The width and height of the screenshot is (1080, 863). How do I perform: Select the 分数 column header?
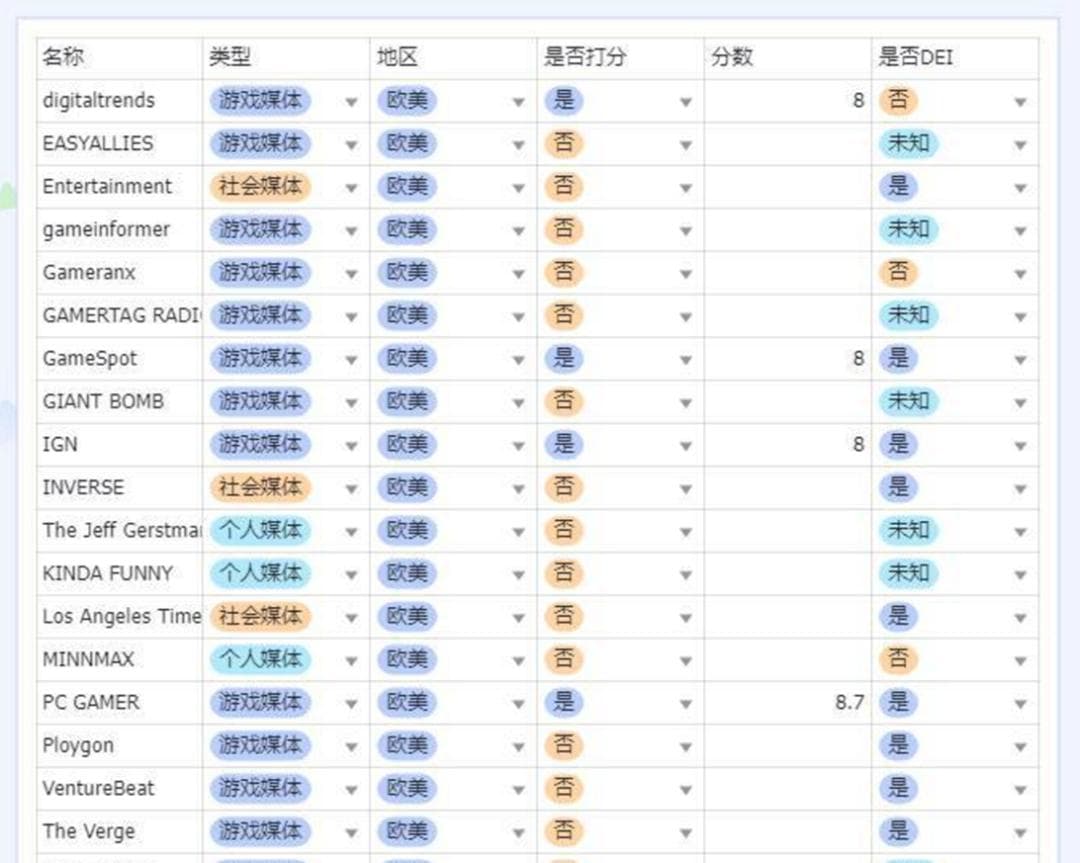coord(732,58)
